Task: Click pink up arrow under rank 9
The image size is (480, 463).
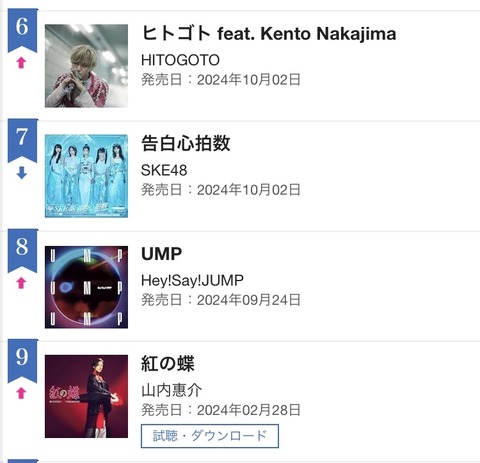Action: click(21, 393)
